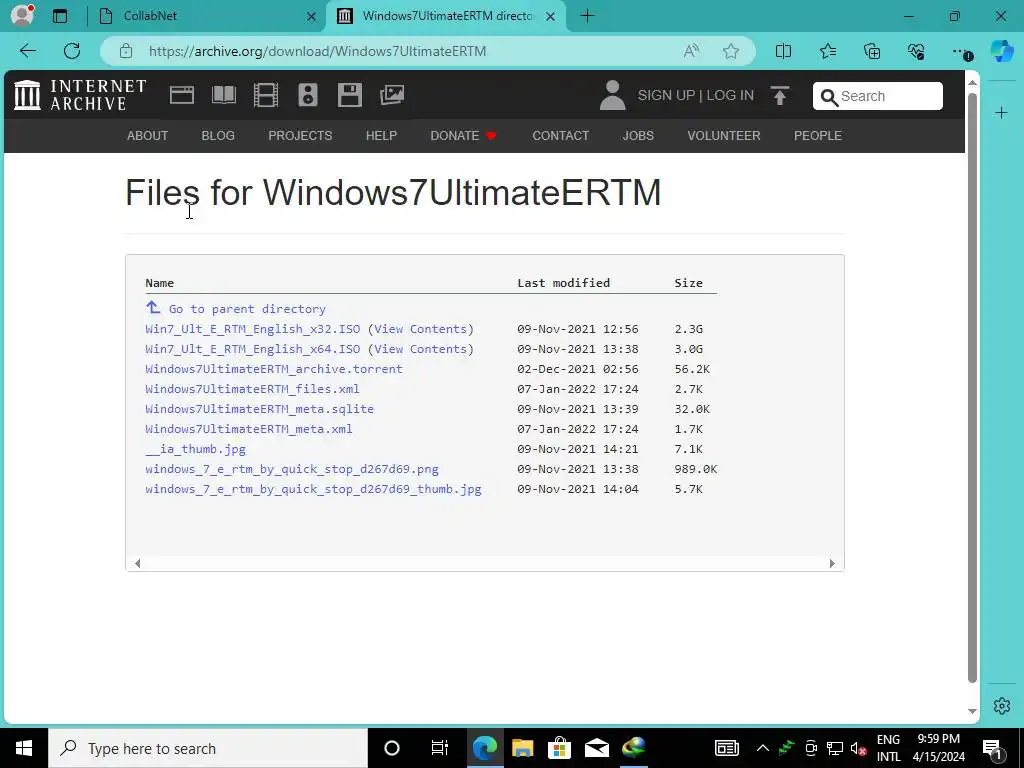This screenshot has height=768, width=1024.
Task: Click the Read aloud icon in the address bar
Action: point(691,51)
